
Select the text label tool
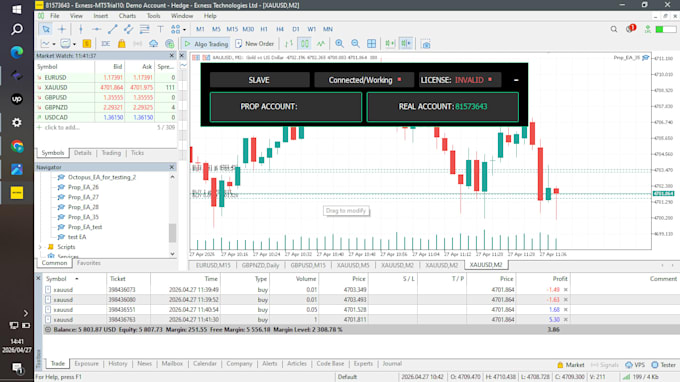(x=160, y=29)
